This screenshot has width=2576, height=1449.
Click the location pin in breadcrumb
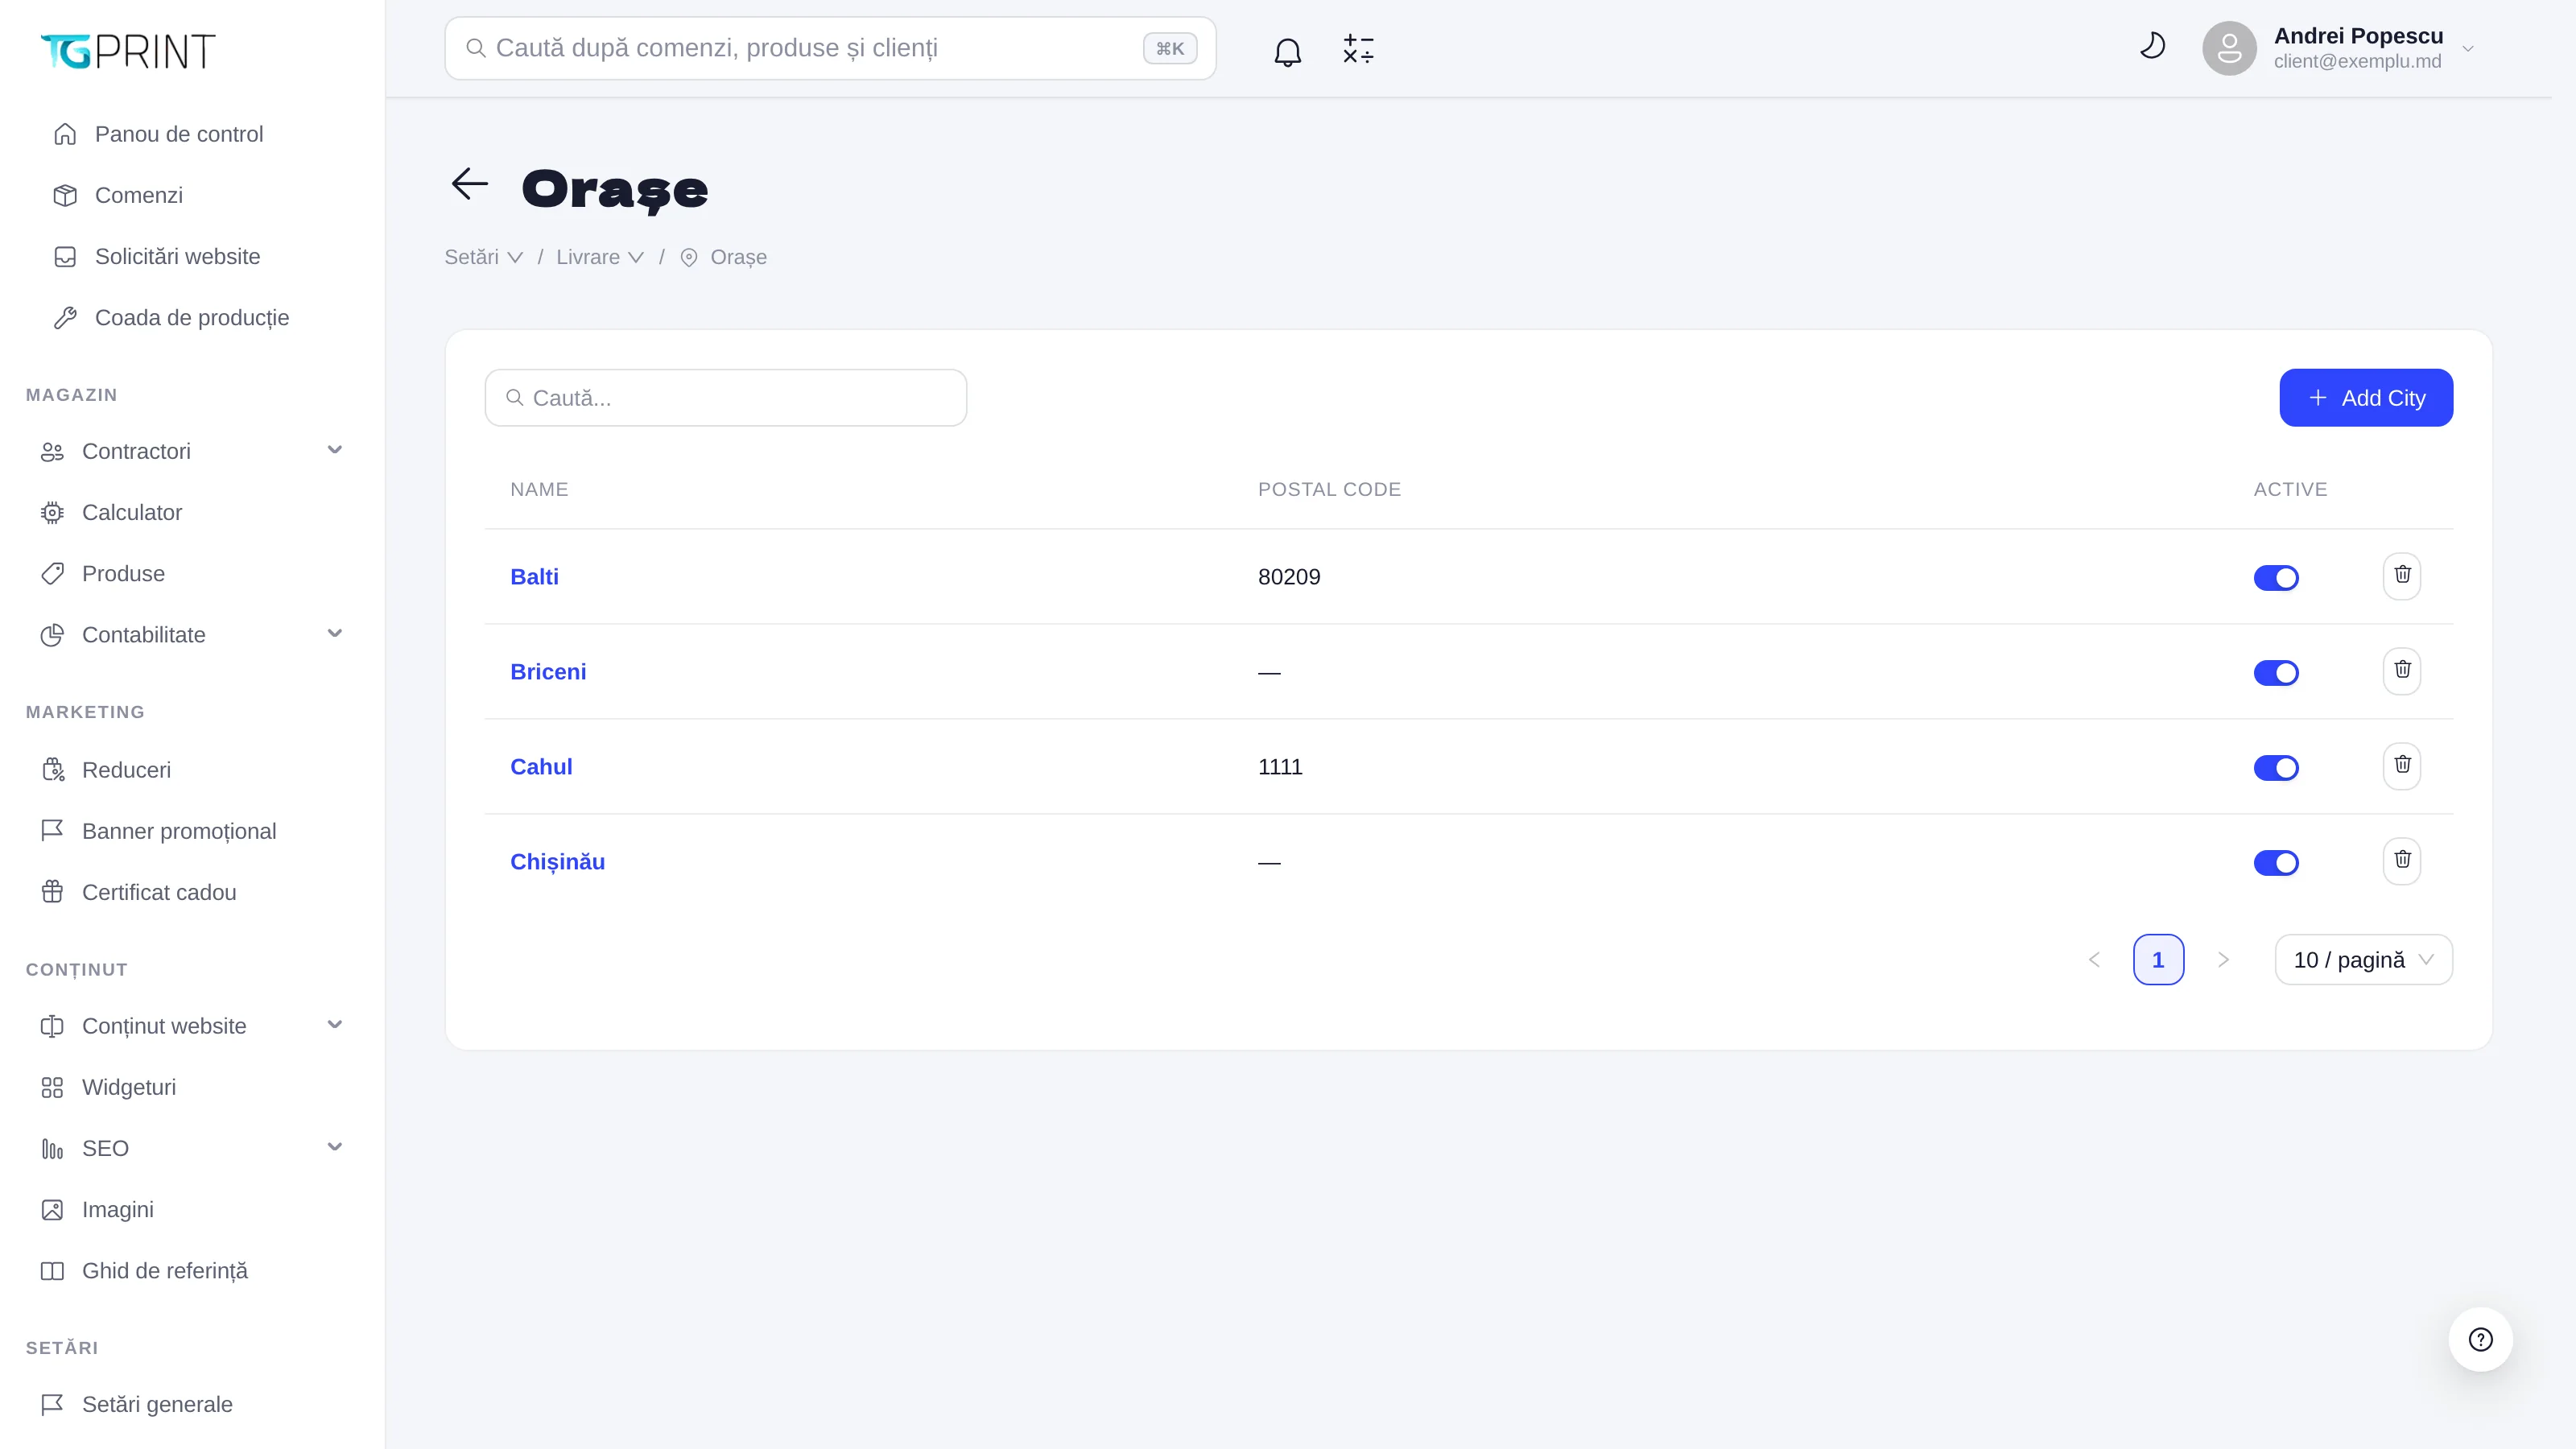(689, 258)
